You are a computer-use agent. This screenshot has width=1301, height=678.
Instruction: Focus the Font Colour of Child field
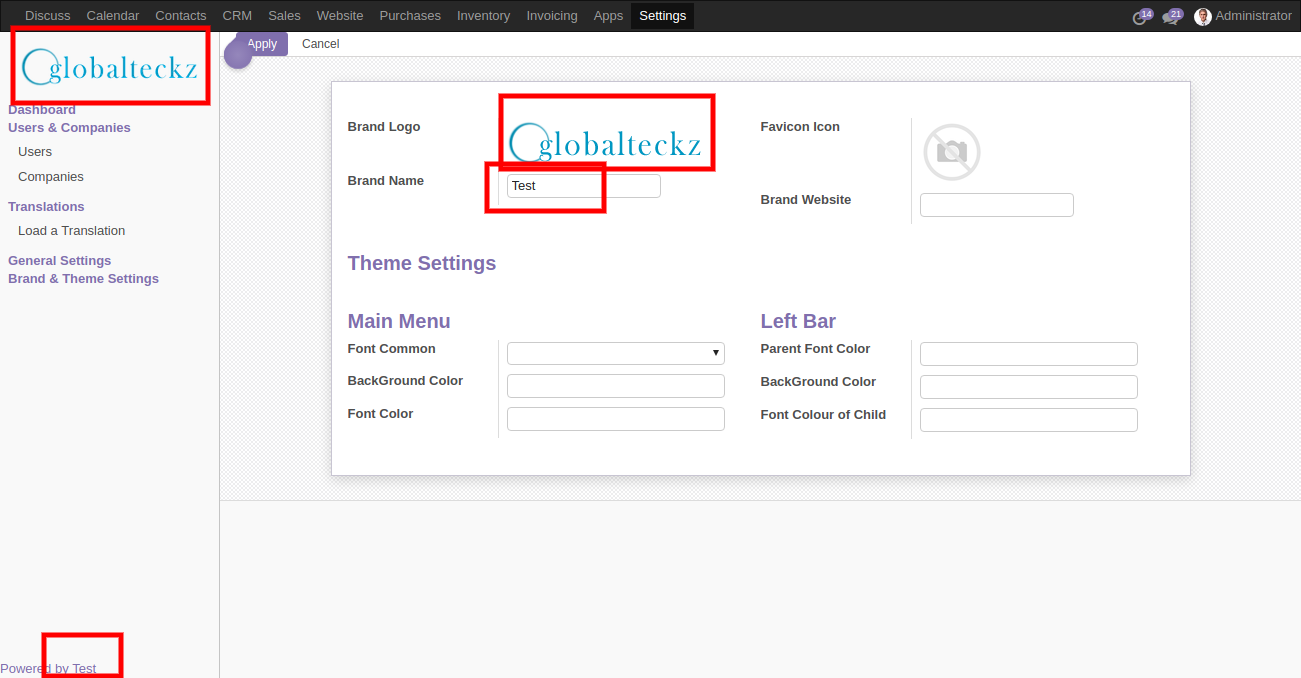pyautogui.click(x=1029, y=420)
